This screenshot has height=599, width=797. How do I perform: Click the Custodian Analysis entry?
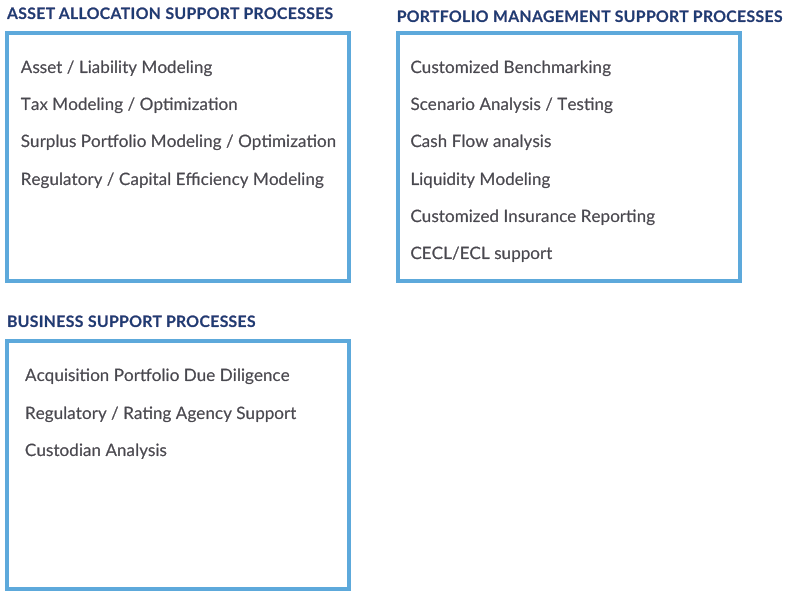(x=96, y=451)
